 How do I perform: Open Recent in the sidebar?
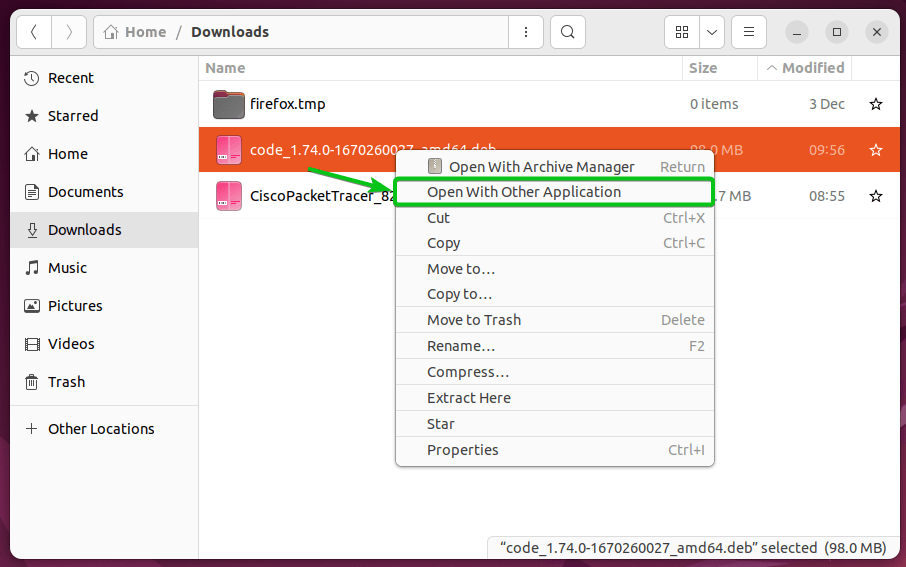[x=104, y=78]
